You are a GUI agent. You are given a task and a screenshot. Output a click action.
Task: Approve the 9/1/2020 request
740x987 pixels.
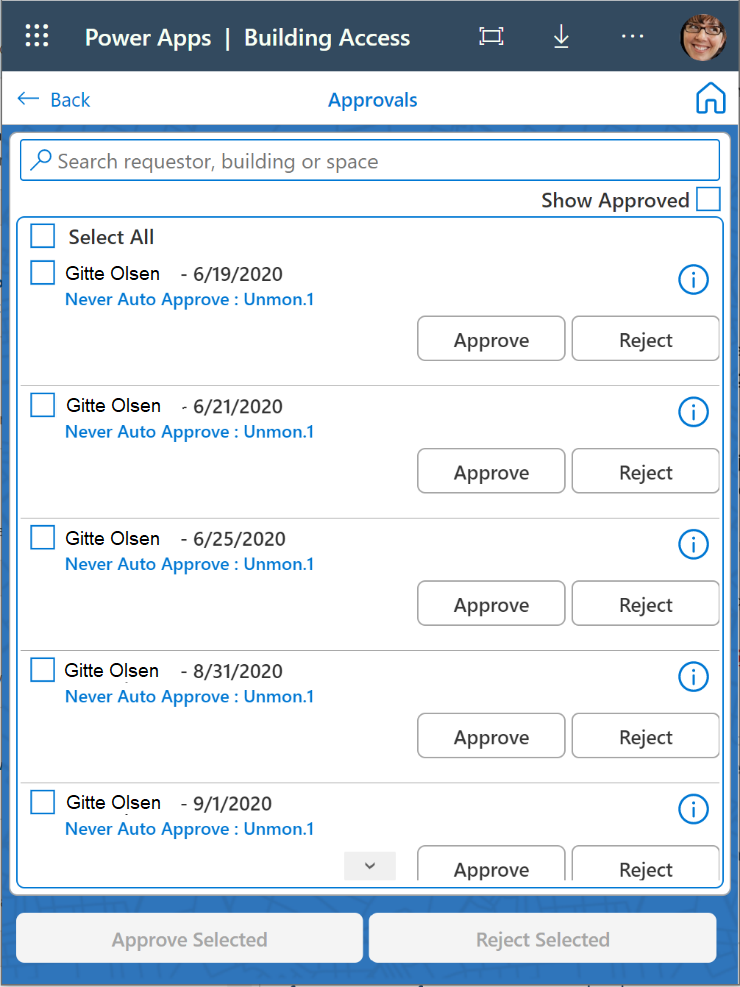point(491,863)
